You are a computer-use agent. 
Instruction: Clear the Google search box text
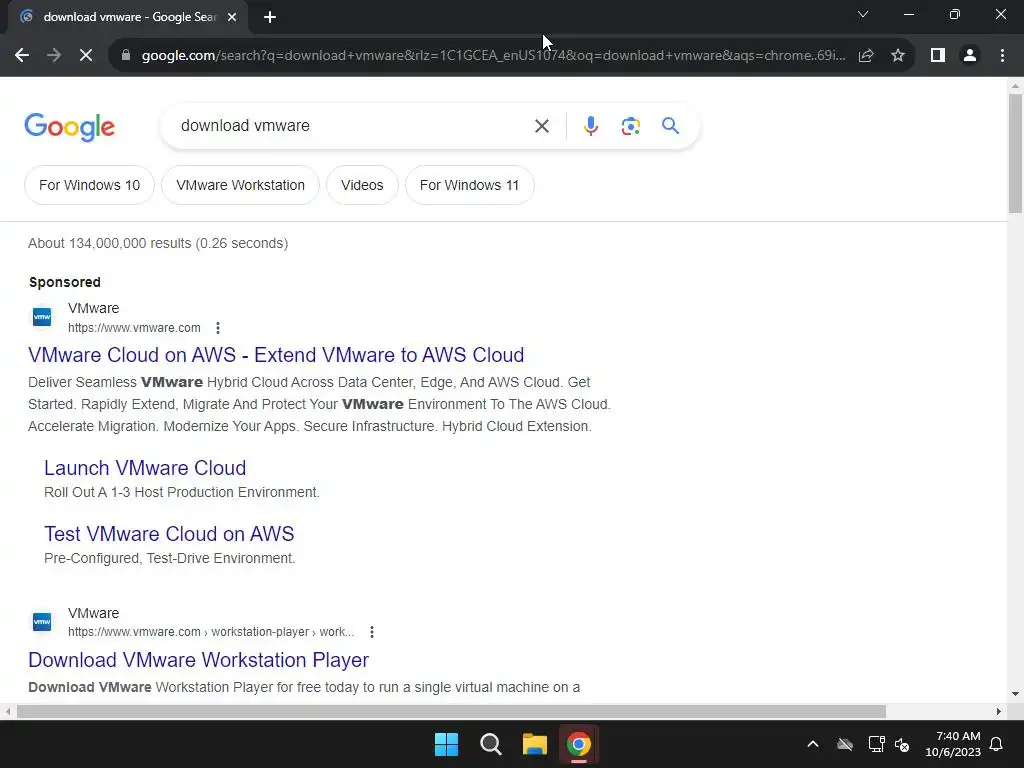pyautogui.click(x=542, y=126)
